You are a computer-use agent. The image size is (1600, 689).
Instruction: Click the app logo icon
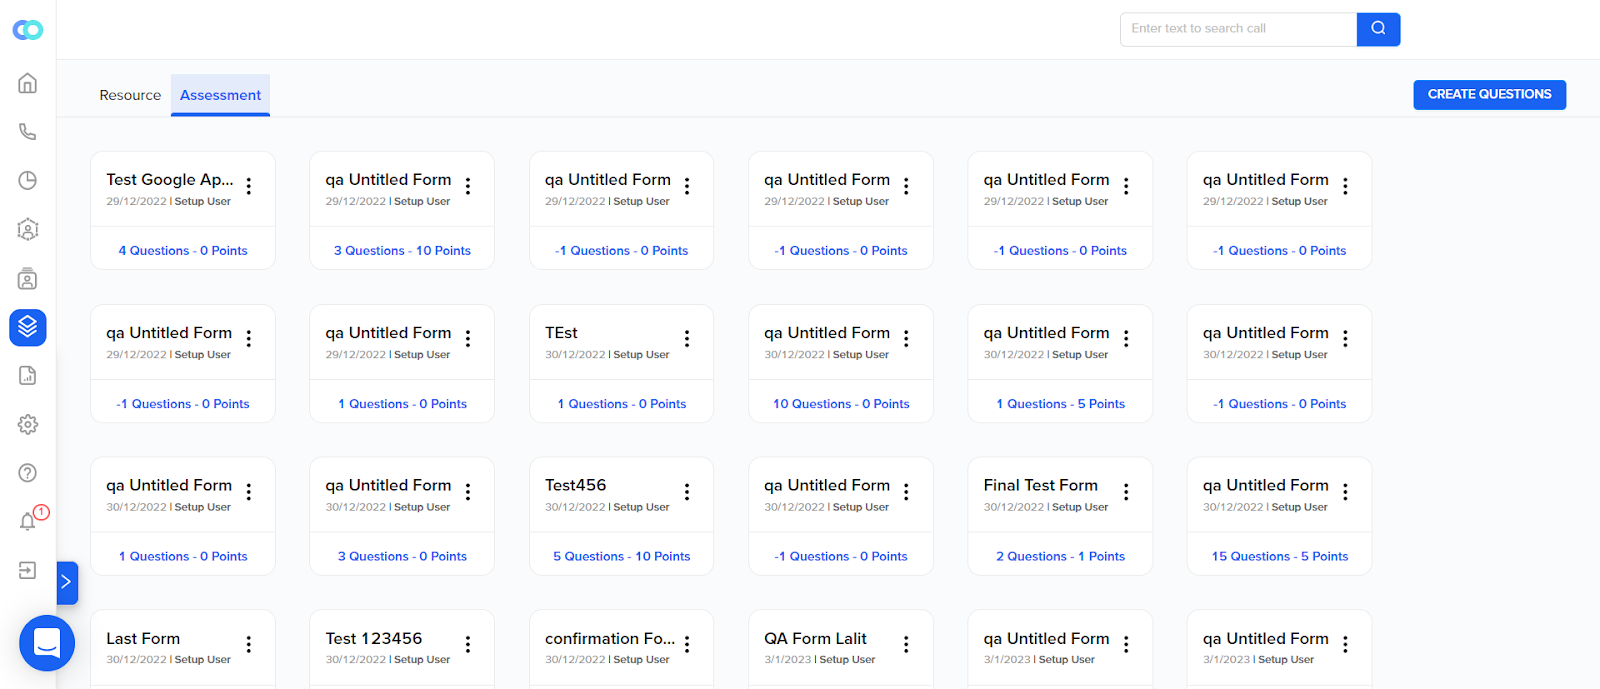pos(28,30)
